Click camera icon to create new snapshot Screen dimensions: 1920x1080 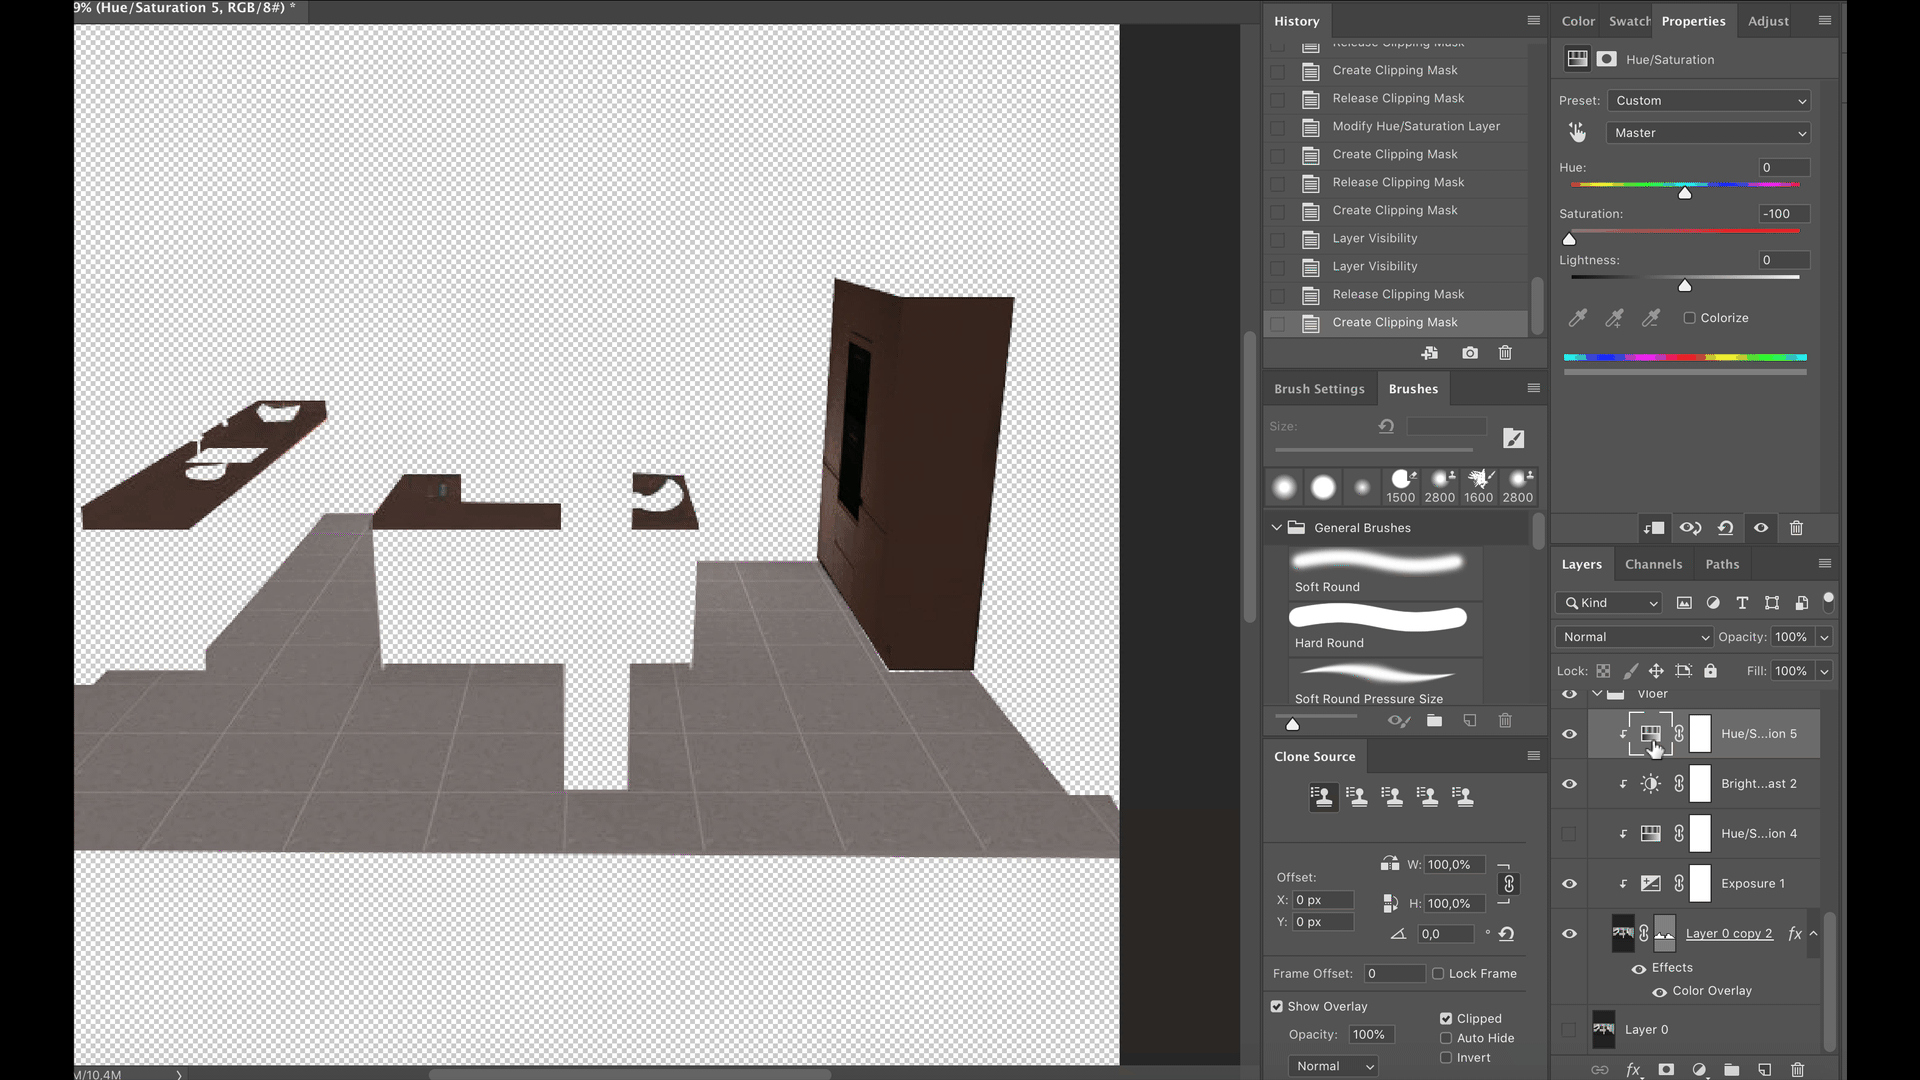pos(1469,353)
